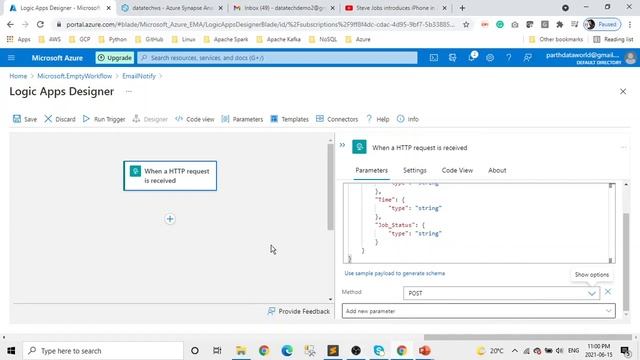The width and height of the screenshot is (640, 360).
Task: Go back in browser history
Action: coord(10,24)
